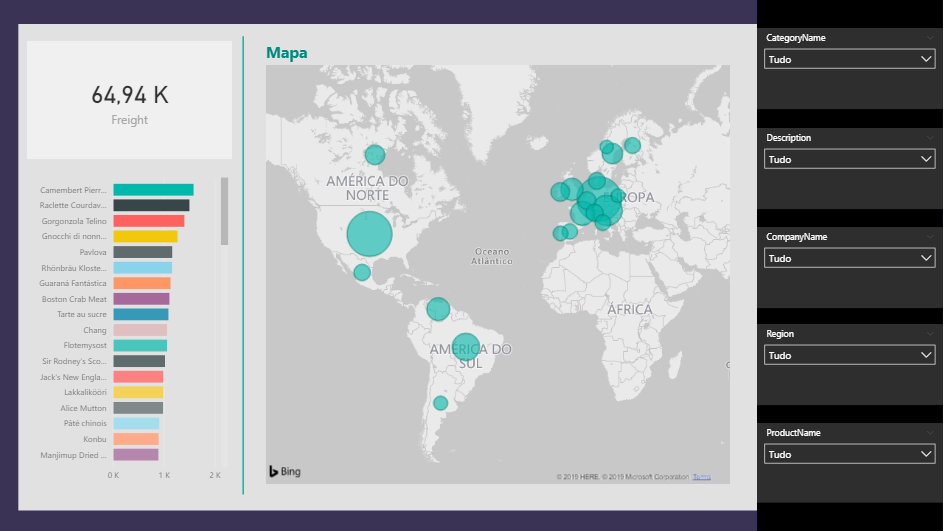The height and width of the screenshot is (531, 944).
Task: Expand the ProductName slicer dropdown
Action: coord(849,454)
